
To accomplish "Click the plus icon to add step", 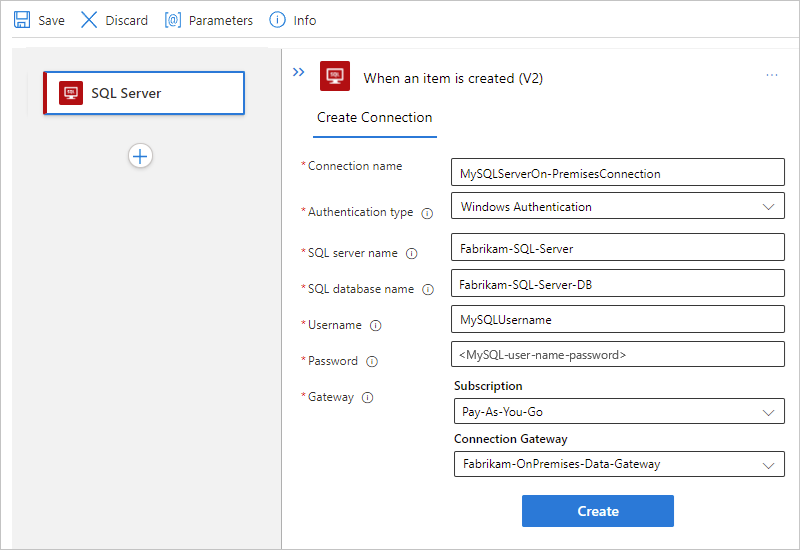I will 140,156.
